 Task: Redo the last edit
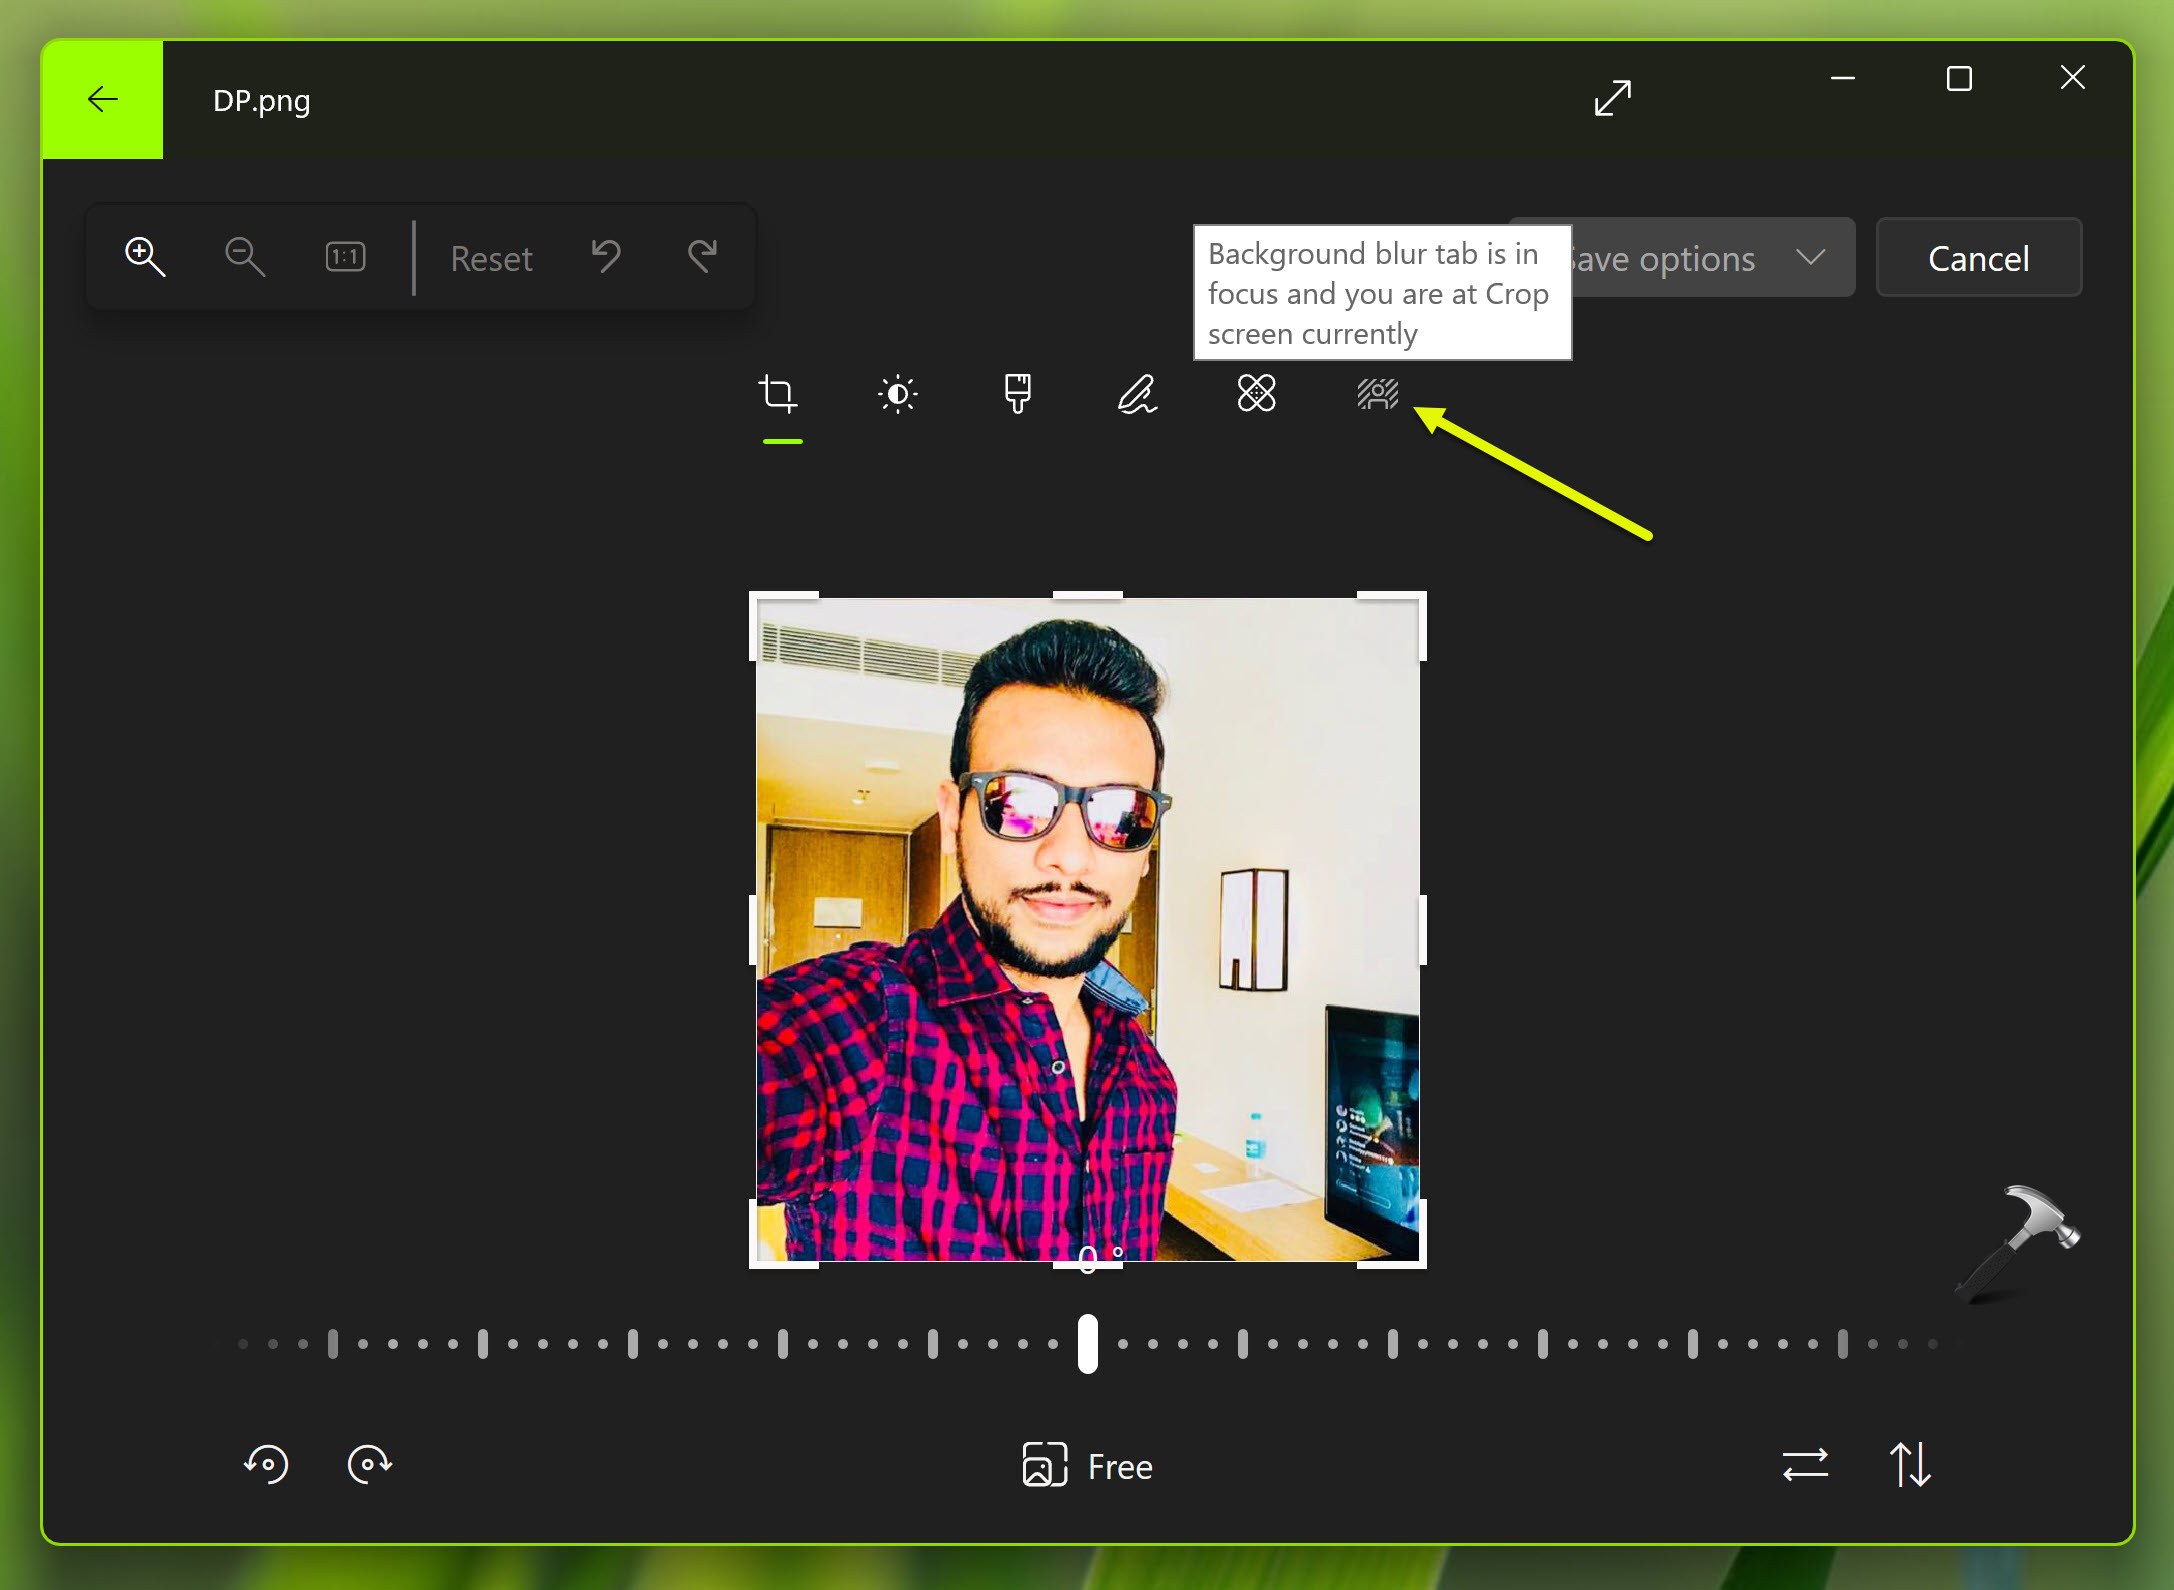pyautogui.click(x=703, y=257)
